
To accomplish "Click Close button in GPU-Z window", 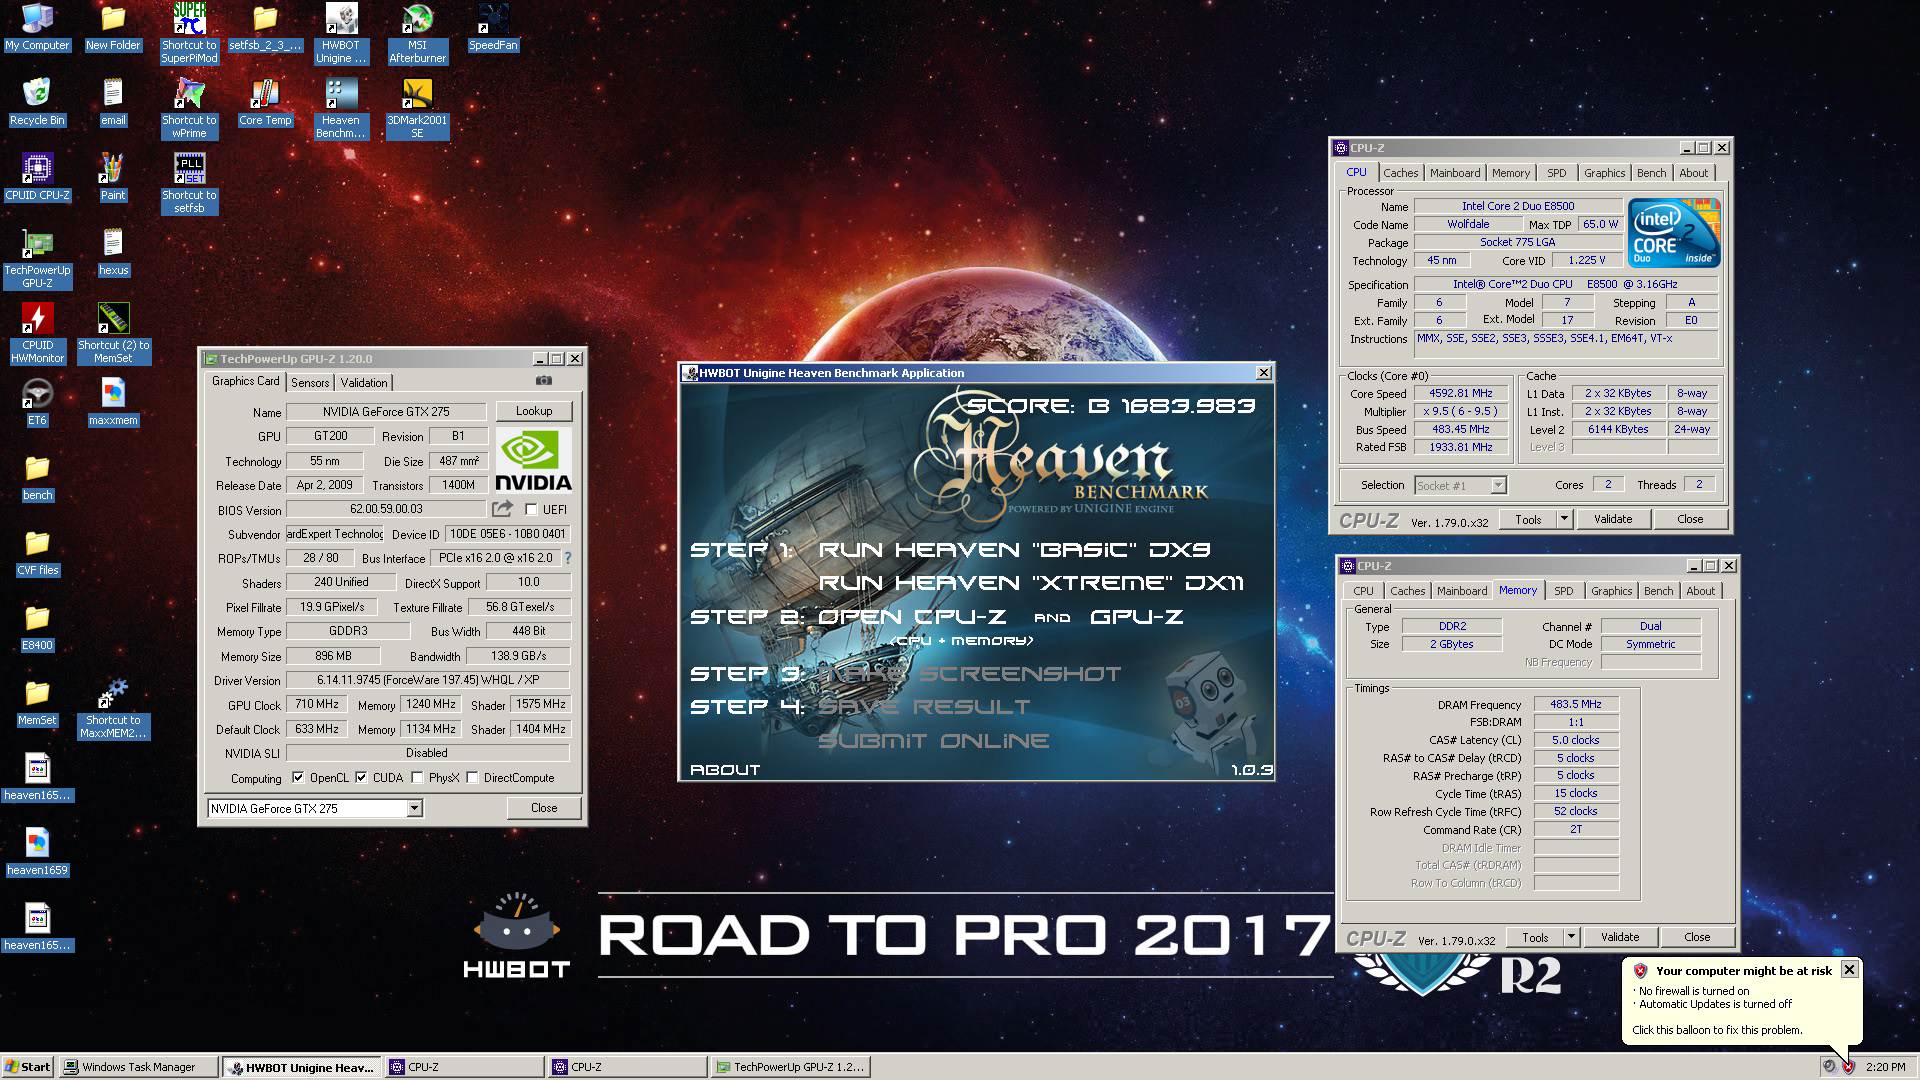I will click(544, 808).
